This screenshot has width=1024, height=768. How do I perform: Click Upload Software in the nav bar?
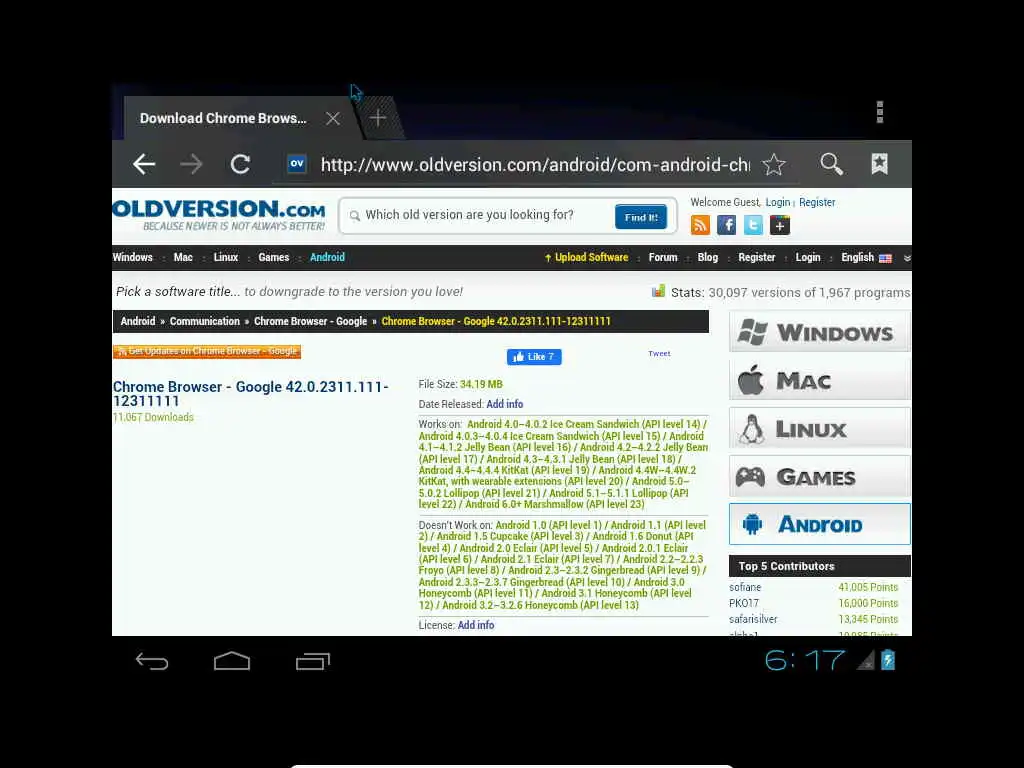click(x=586, y=257)
